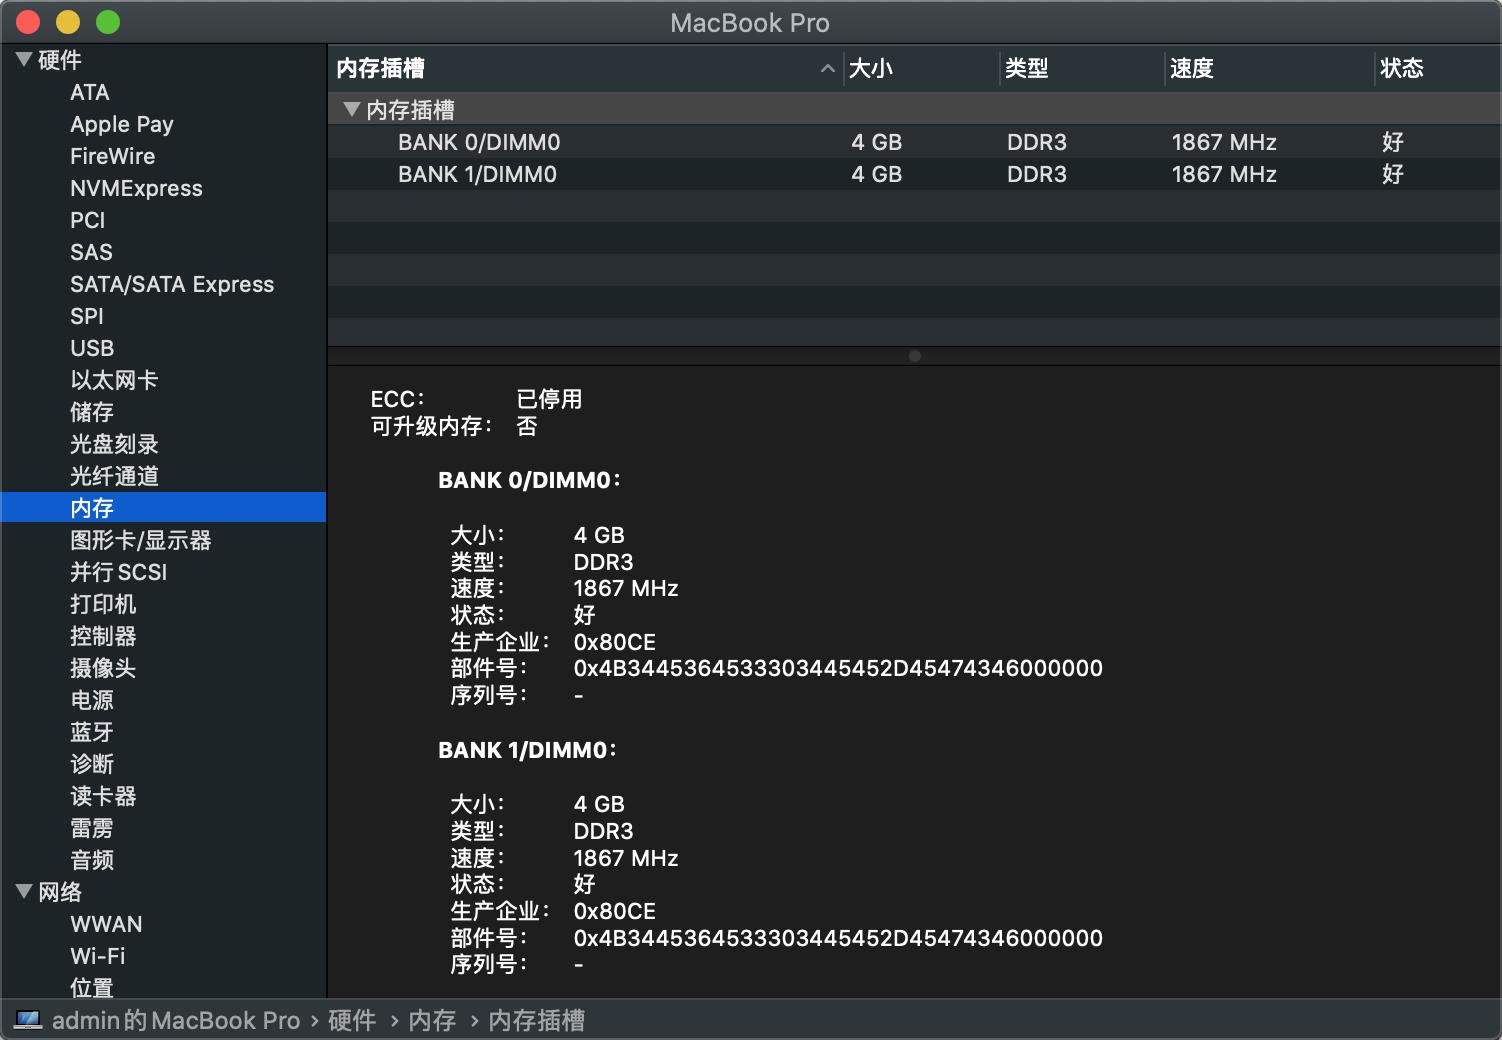Sort the table by the 大小 column

tap(869, 68)
